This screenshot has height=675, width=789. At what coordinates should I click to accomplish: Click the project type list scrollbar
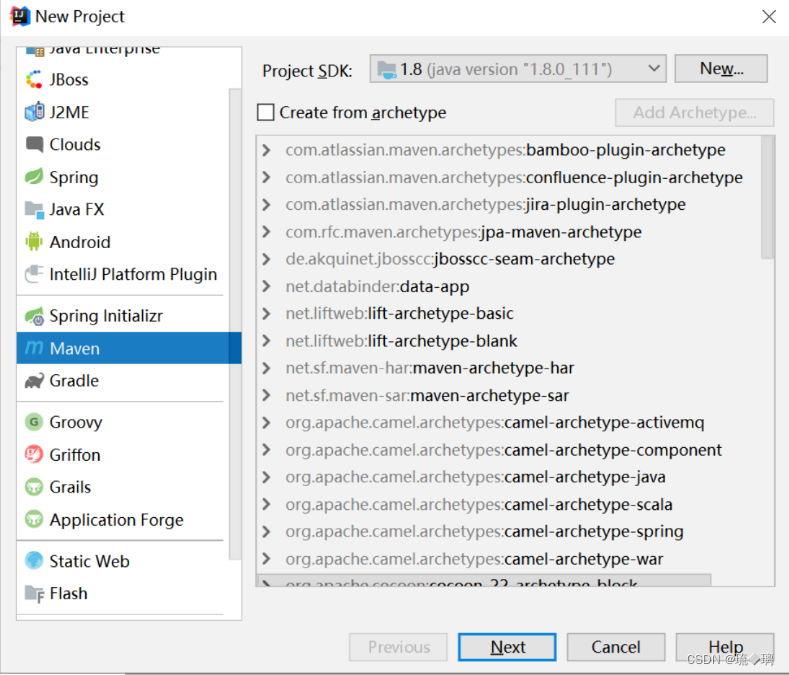(235, 324)
